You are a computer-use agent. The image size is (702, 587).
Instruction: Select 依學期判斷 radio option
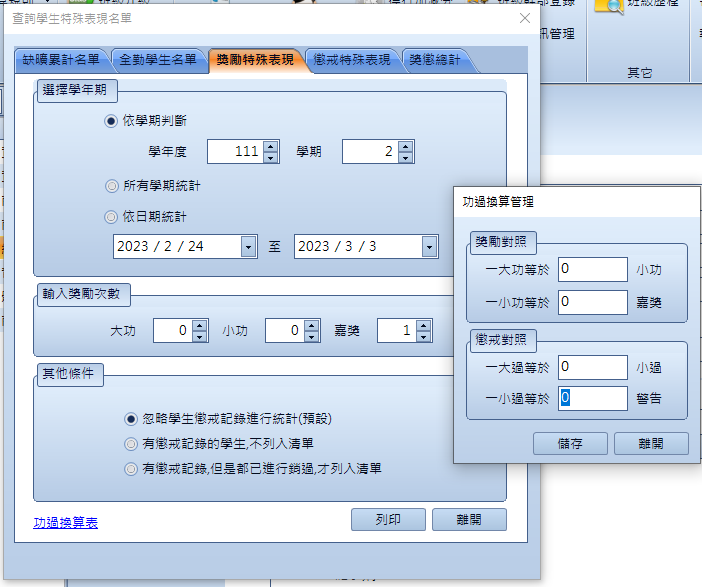point(111,120)
